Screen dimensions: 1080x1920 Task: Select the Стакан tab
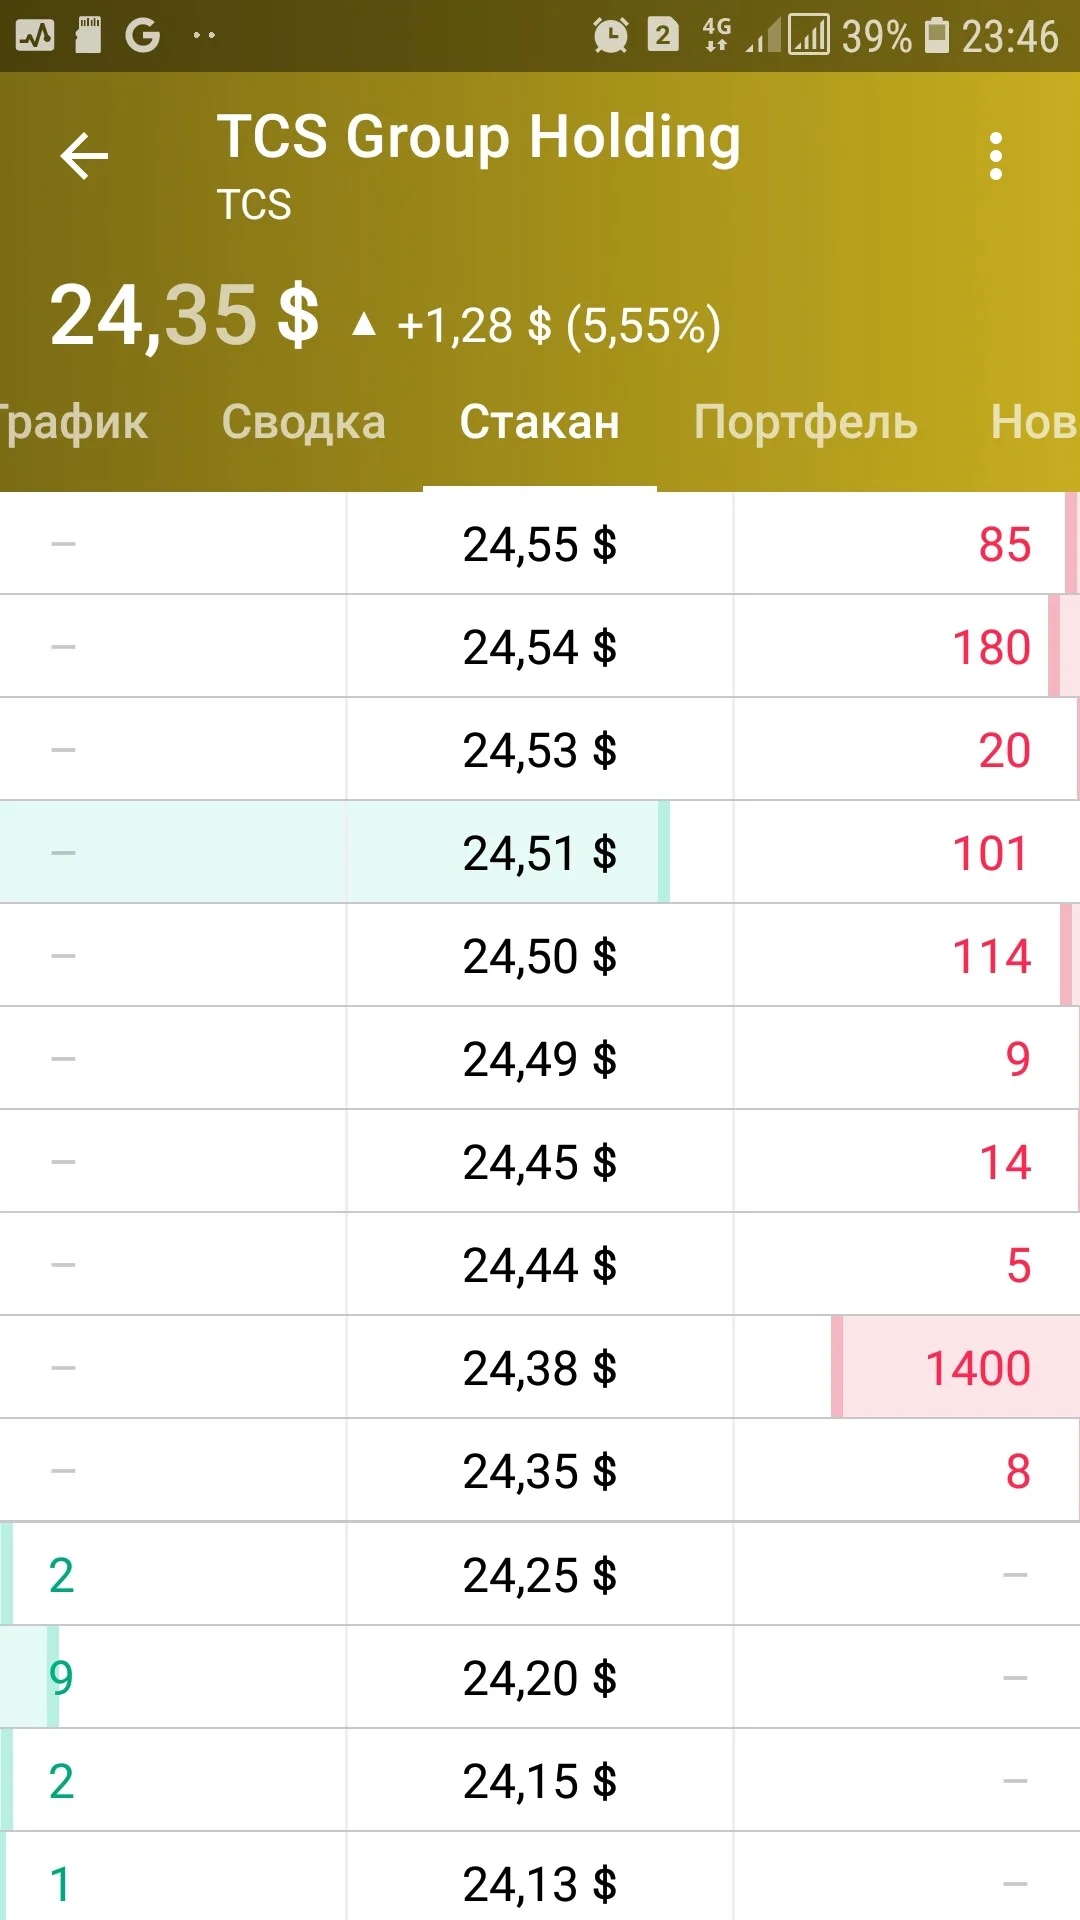pos(540,422)
